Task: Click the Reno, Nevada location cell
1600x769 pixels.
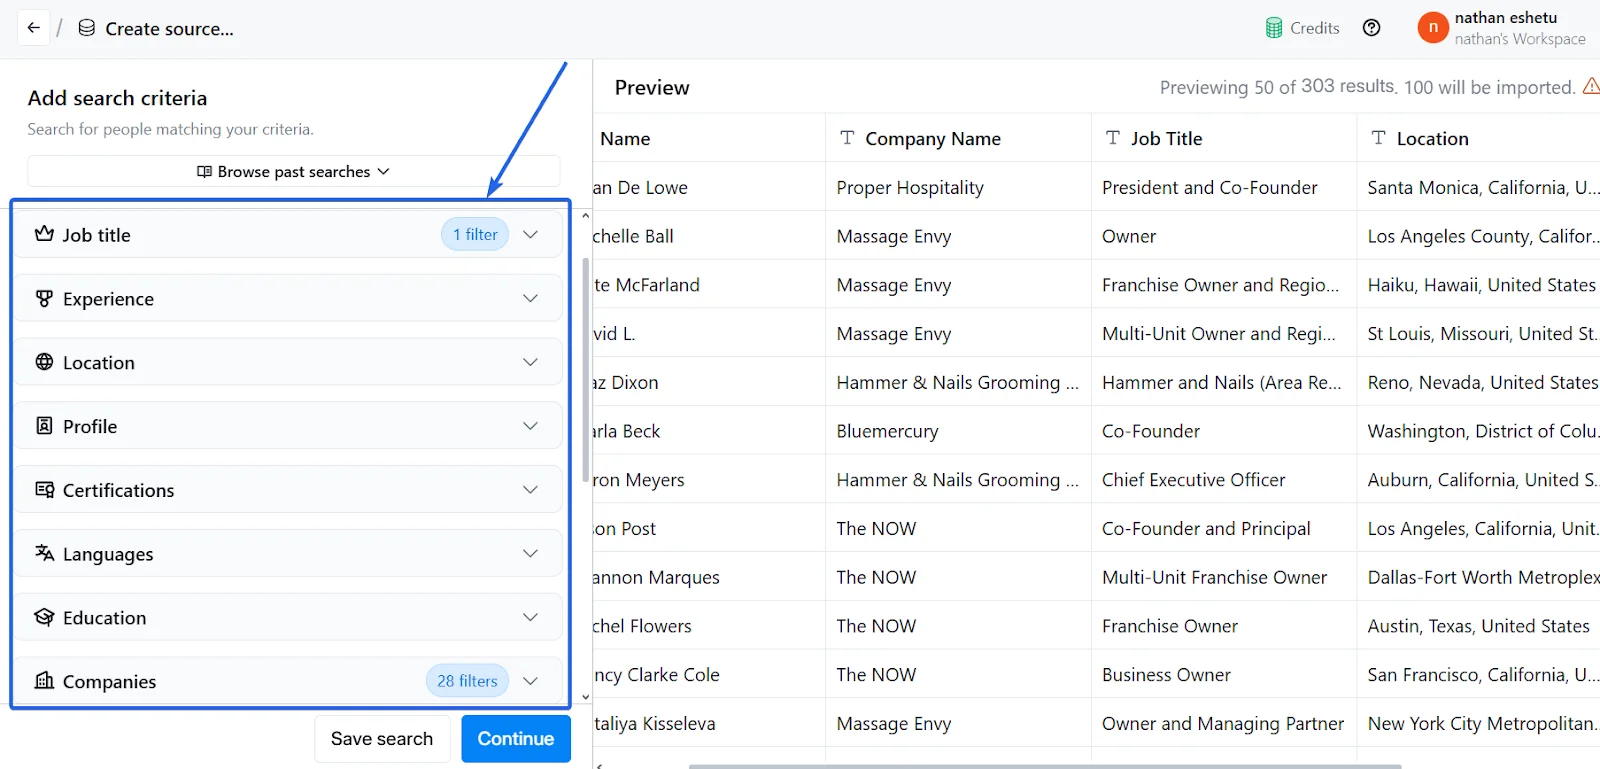Action: point(1478,382)
